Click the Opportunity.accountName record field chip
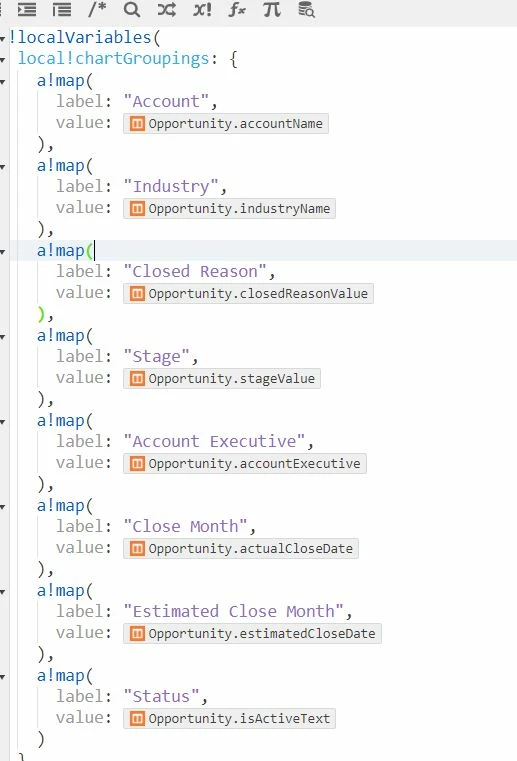The height and width of the screenshot is (761, 517). [x=226, y=123]
